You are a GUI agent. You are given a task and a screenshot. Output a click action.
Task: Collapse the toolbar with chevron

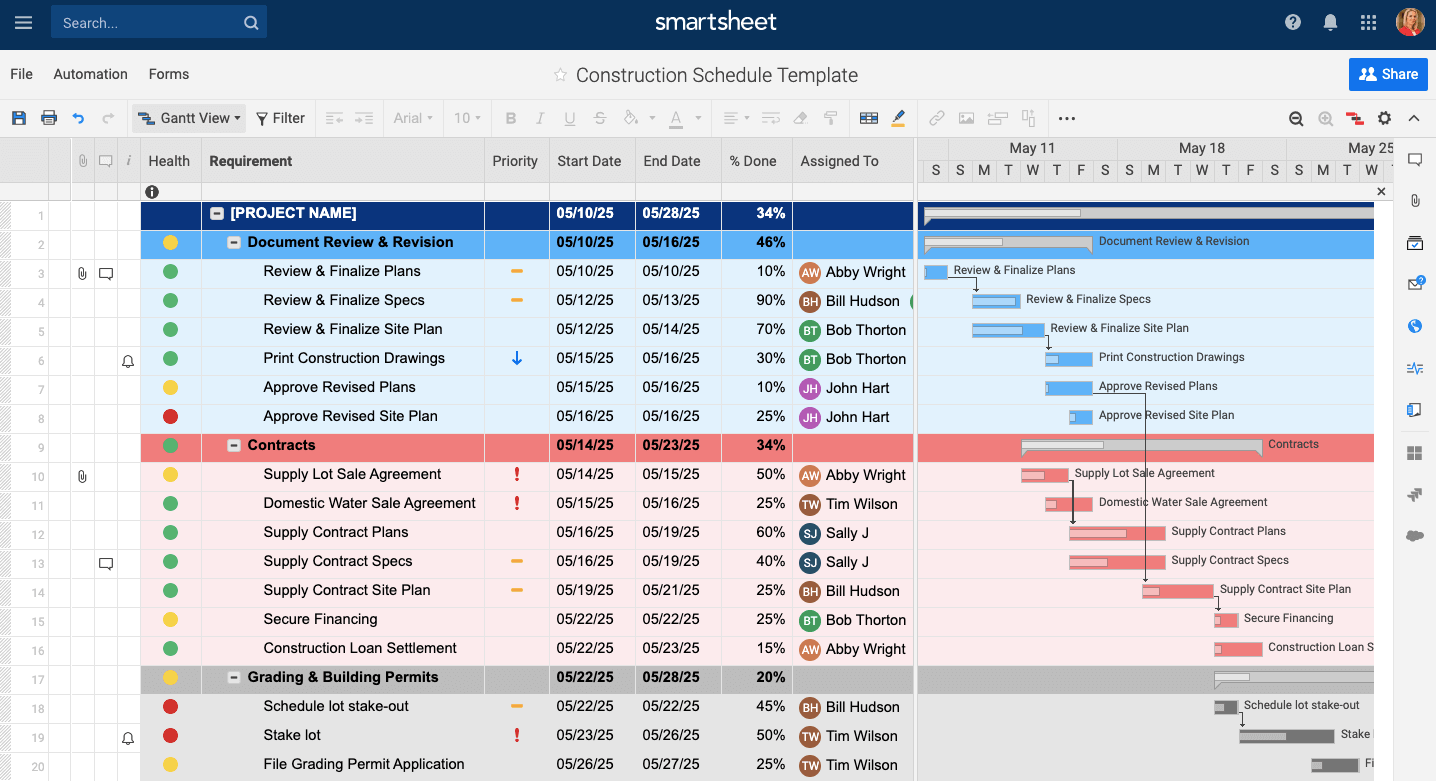1414,118
